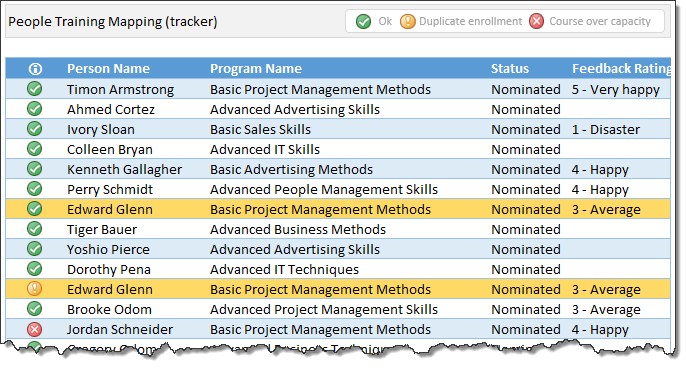Click Advanced IT Techniques program cell

point(284,270)
